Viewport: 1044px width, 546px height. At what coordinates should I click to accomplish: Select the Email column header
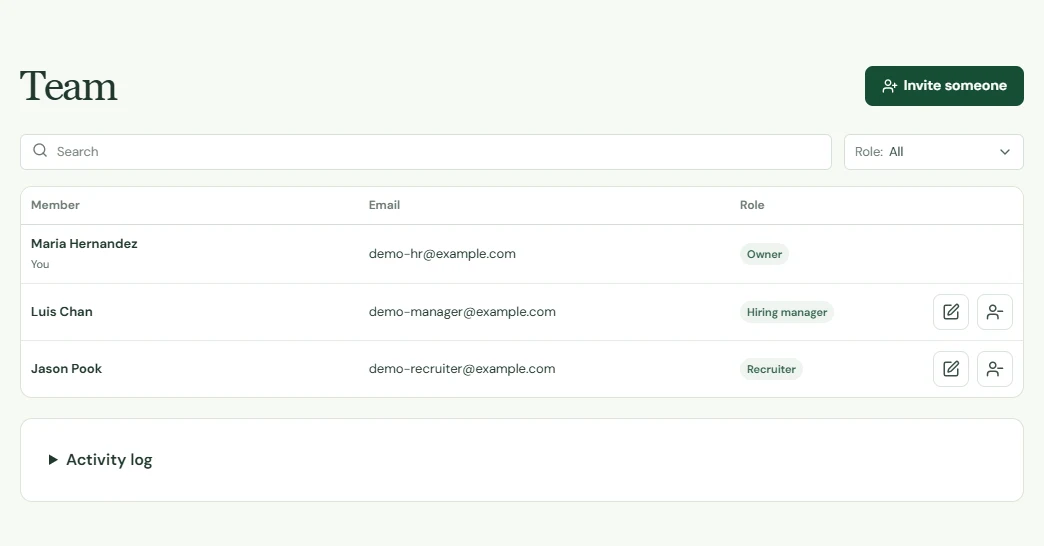[384, 205]
